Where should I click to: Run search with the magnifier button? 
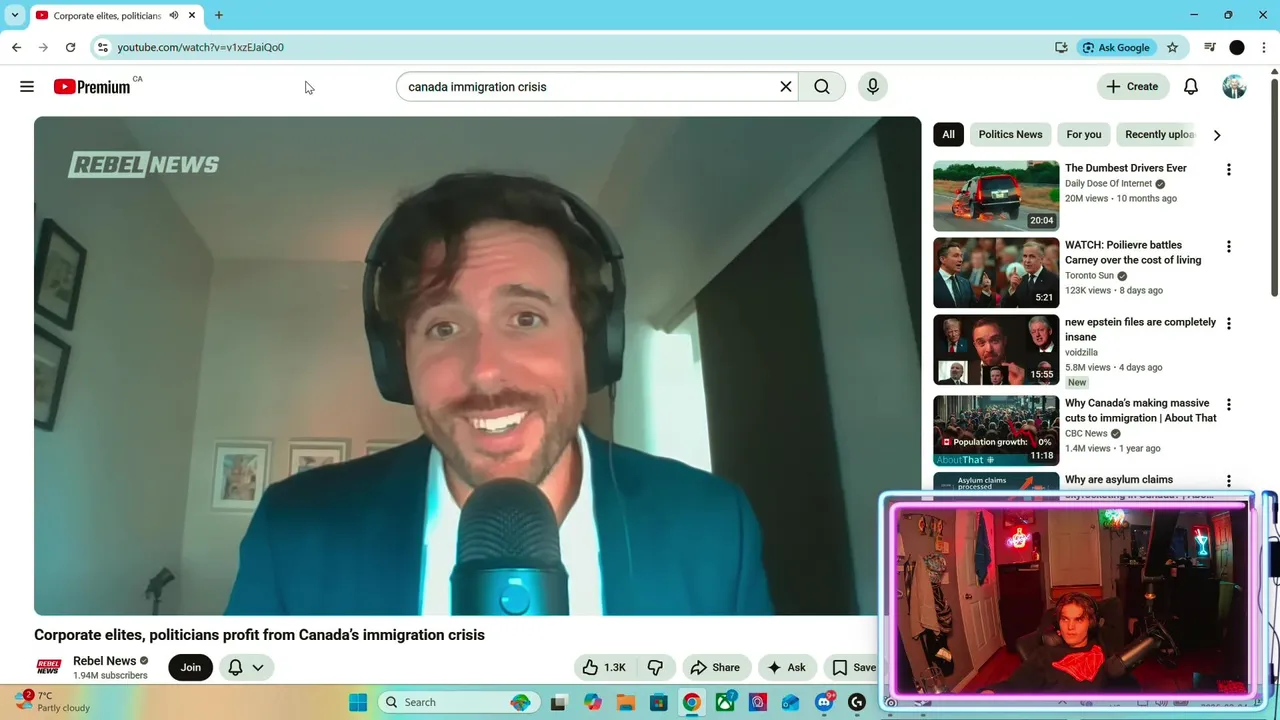coord(822,87)
